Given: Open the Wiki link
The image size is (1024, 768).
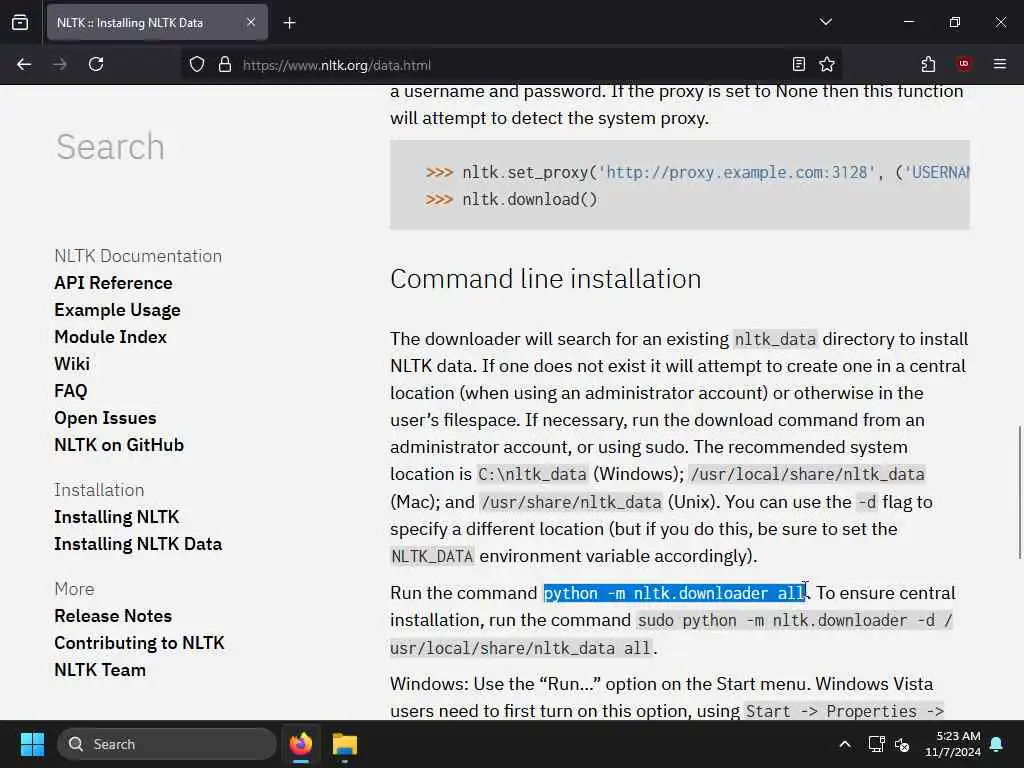Looking at the screenshot, I should click(x=72, y=364).
